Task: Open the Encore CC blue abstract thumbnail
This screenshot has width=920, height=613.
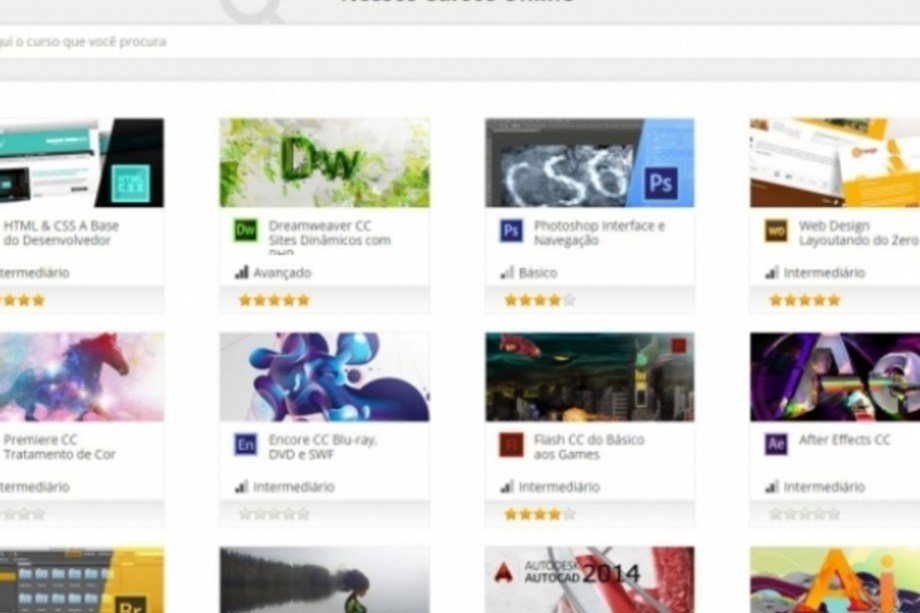Action: pos(324,377)
